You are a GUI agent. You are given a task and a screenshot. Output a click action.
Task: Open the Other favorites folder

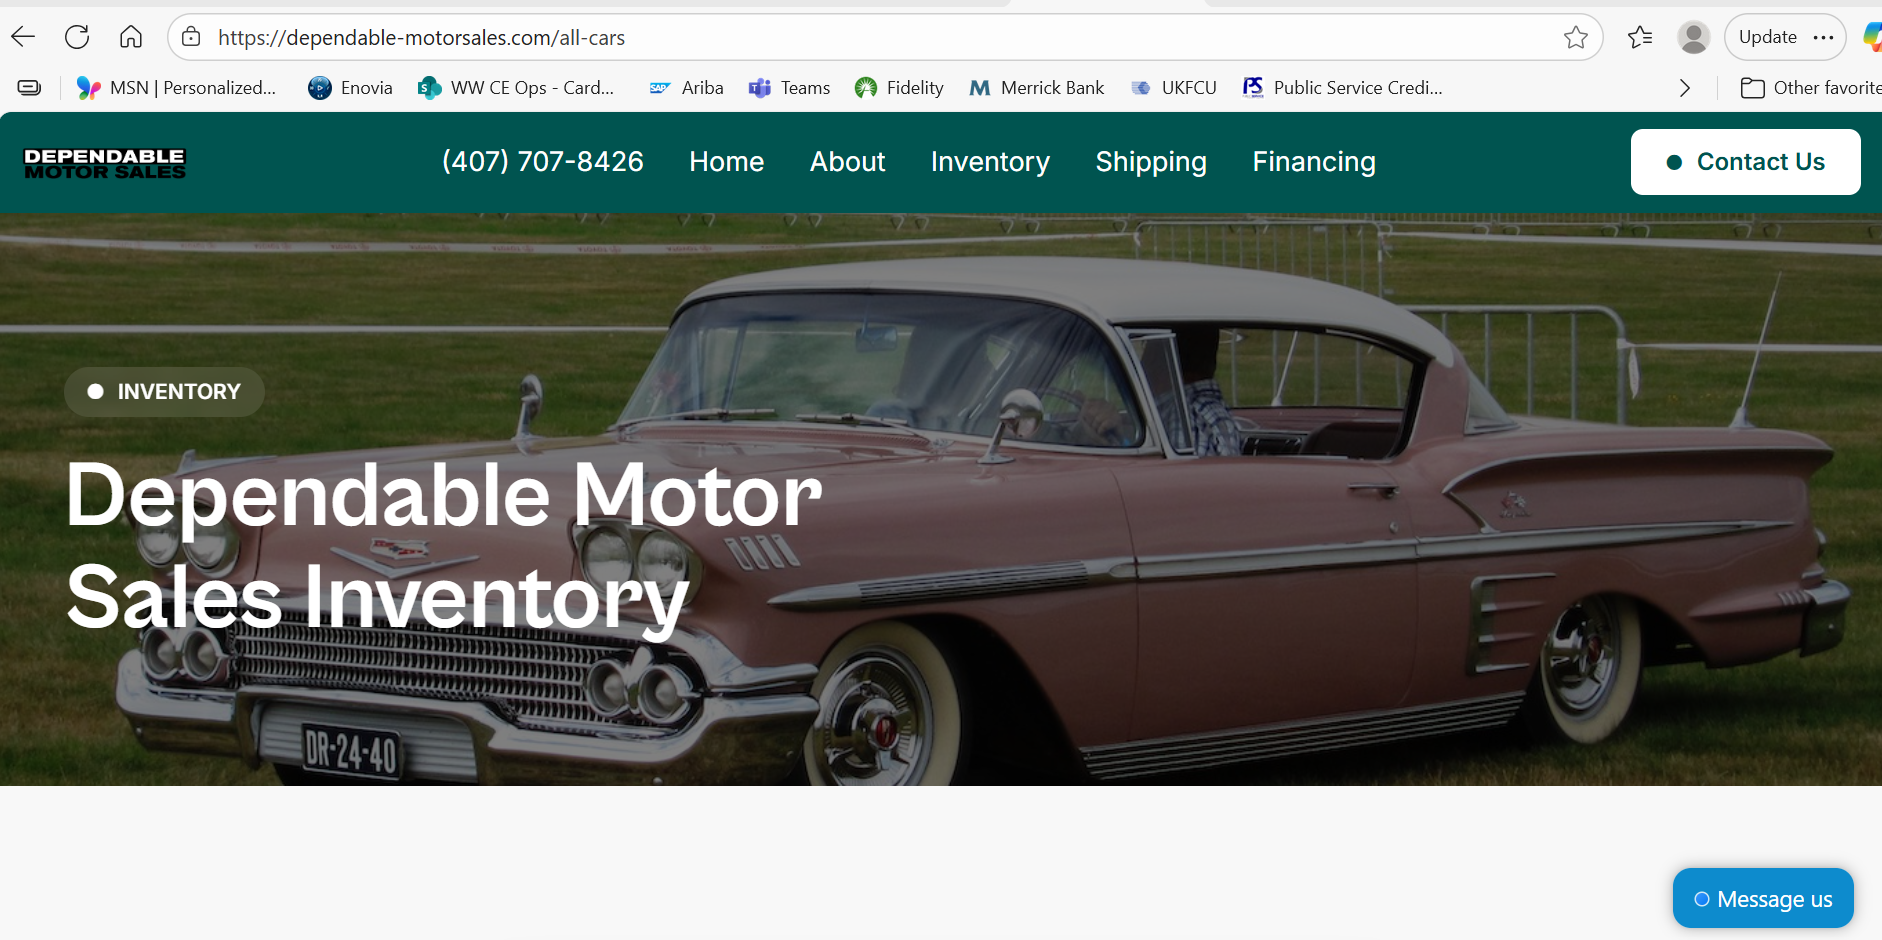[1810, 88]
